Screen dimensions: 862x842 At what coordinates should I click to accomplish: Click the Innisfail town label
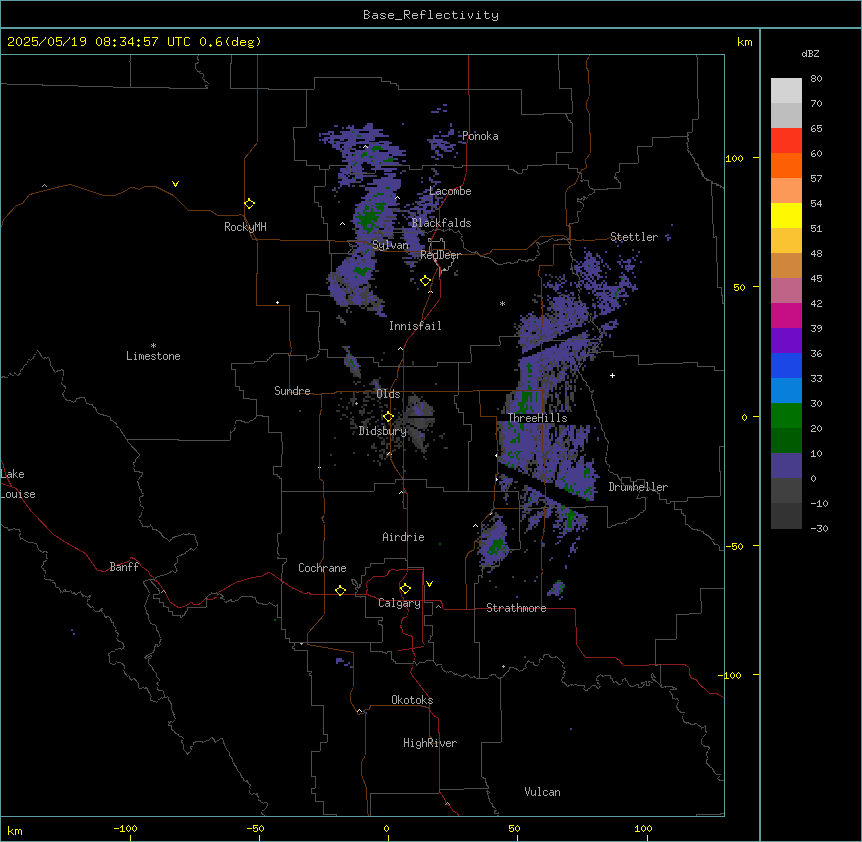[415, 326]
